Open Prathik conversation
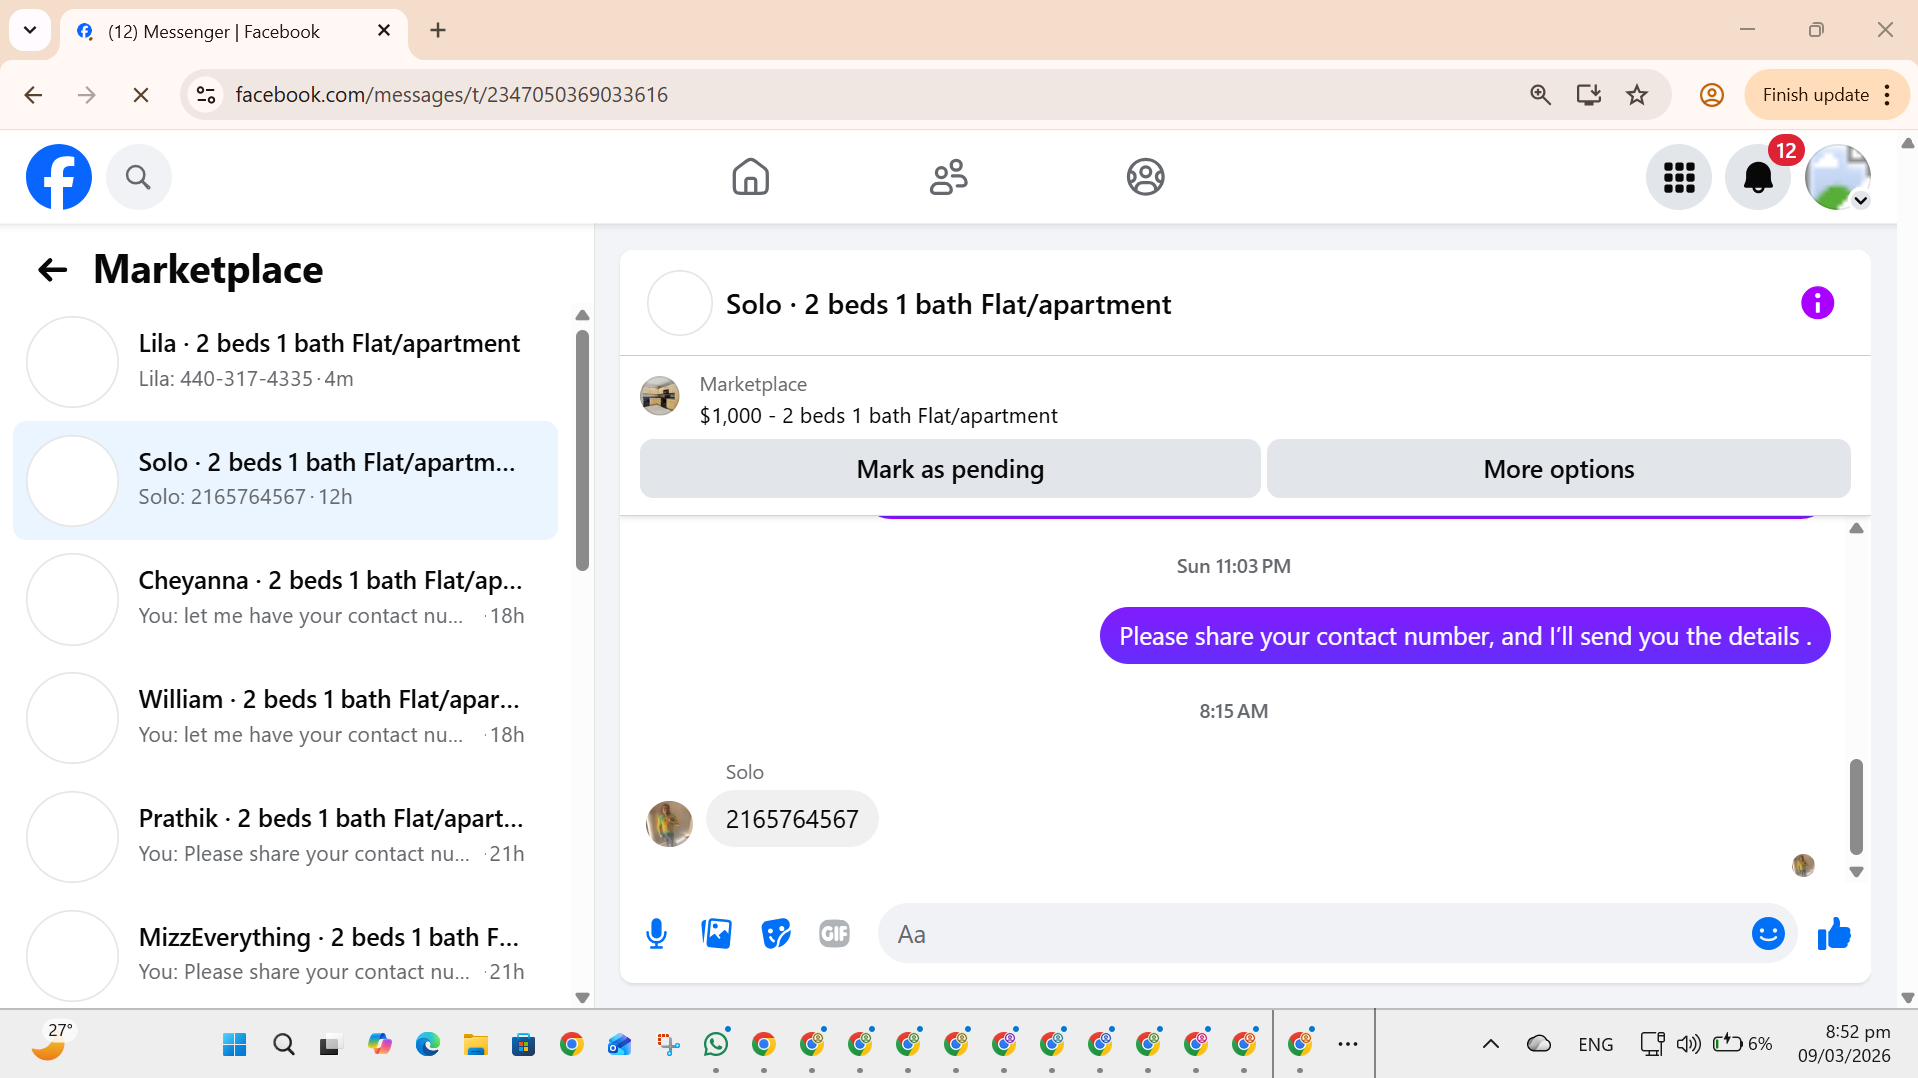This screenshot has height=1078, width=1918. [285, 836]
